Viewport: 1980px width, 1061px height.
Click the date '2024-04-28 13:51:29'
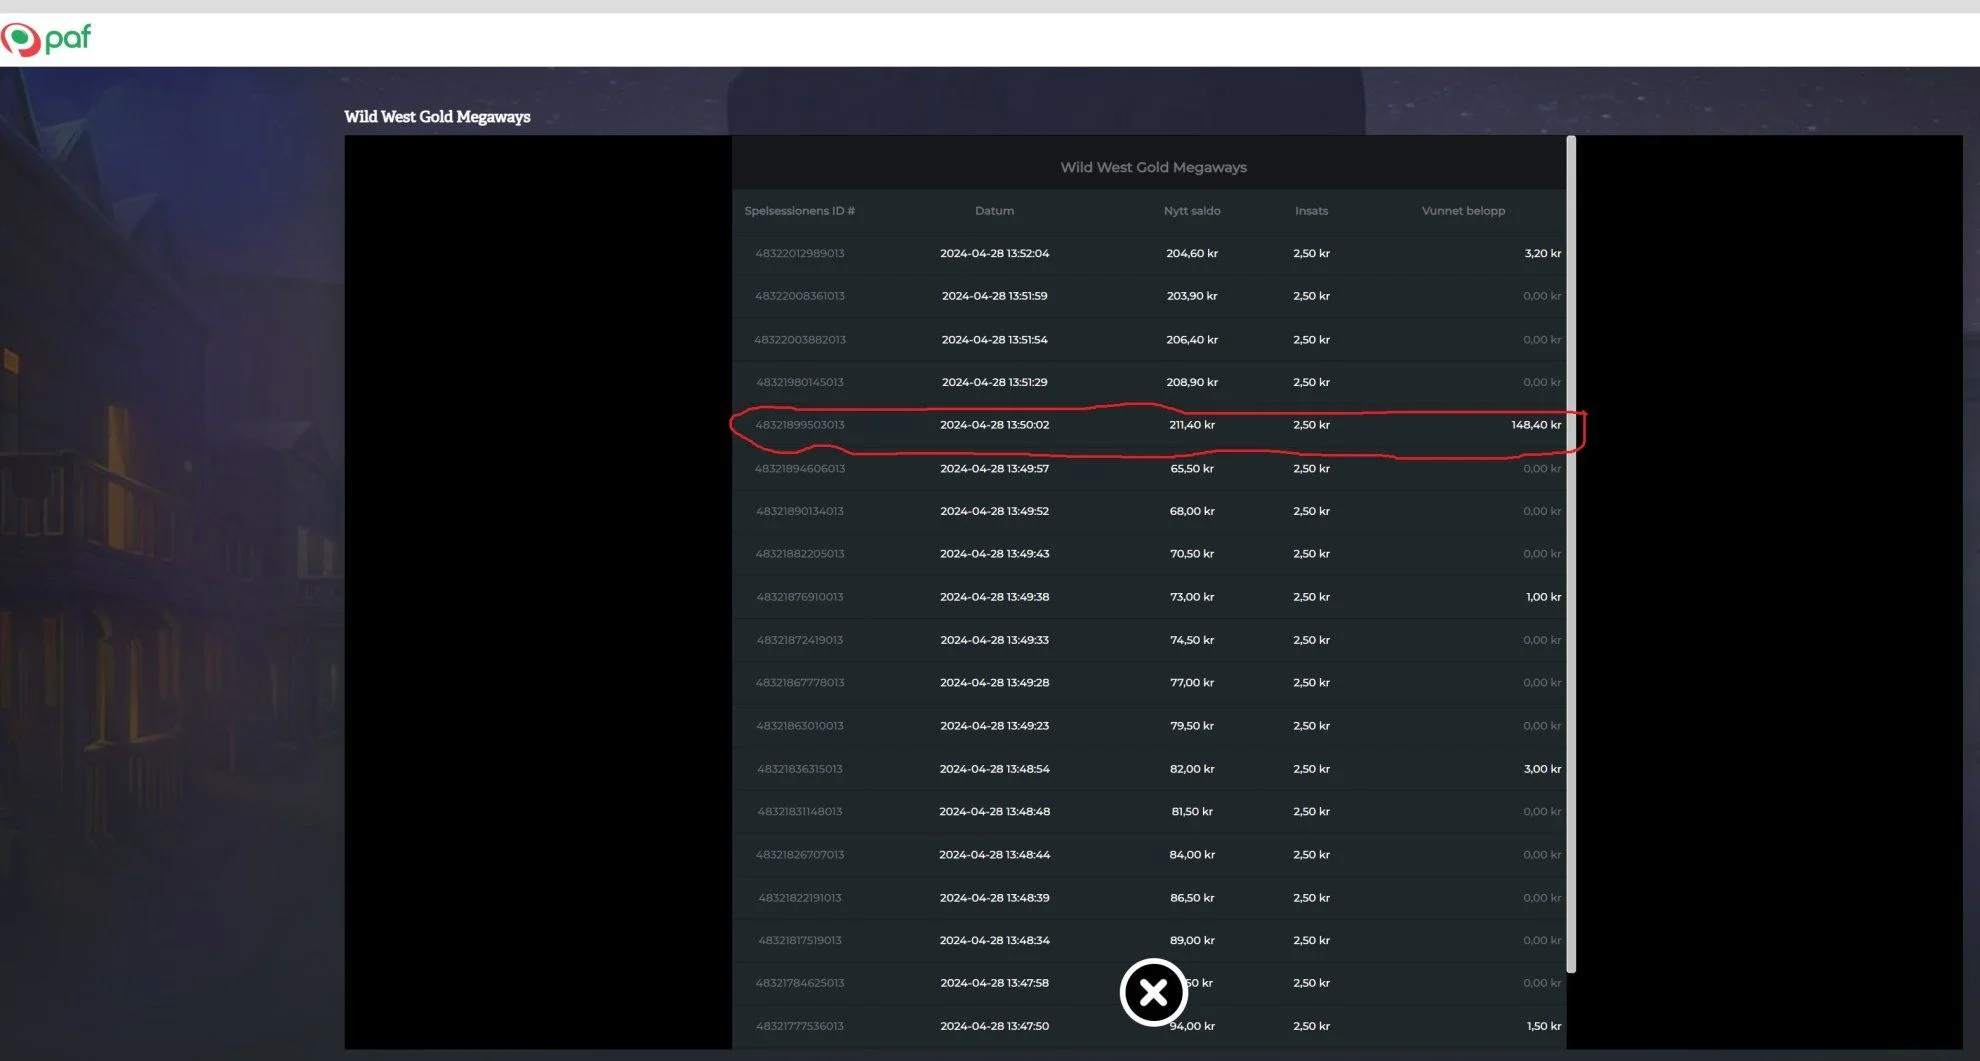click(x=995, y=382)
